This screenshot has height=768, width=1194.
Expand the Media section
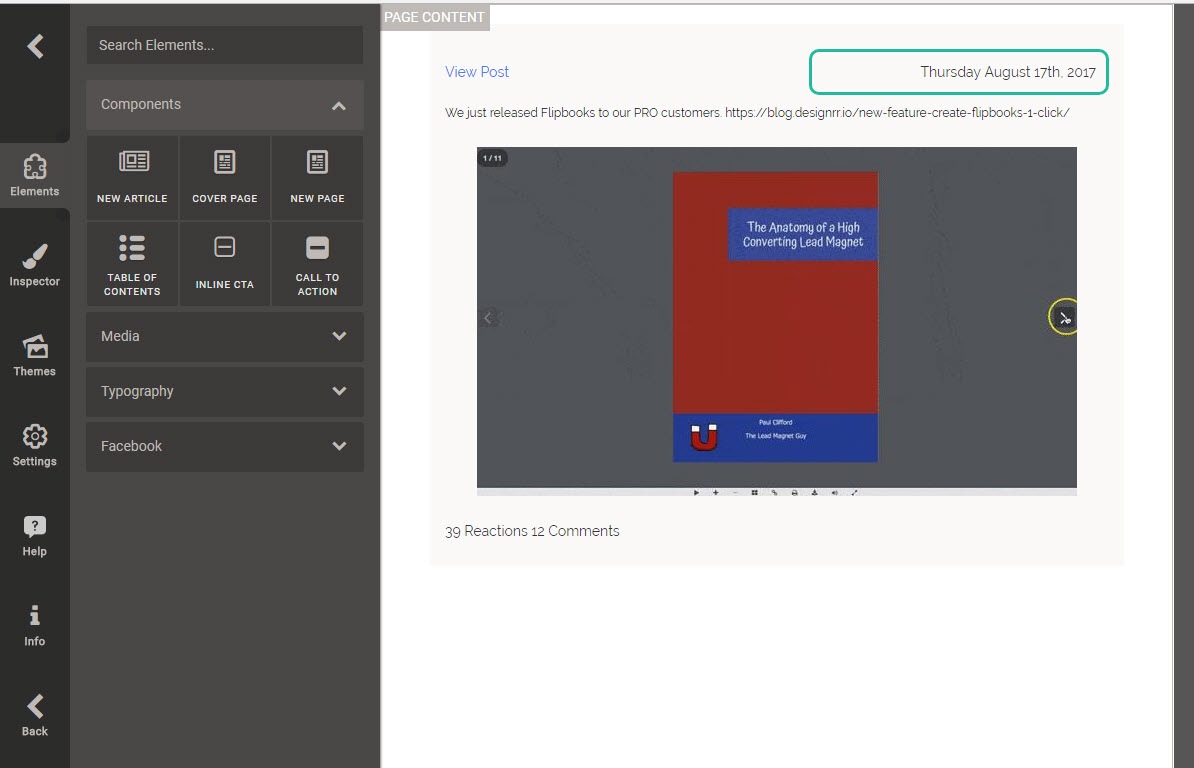(x=225, y=336)
